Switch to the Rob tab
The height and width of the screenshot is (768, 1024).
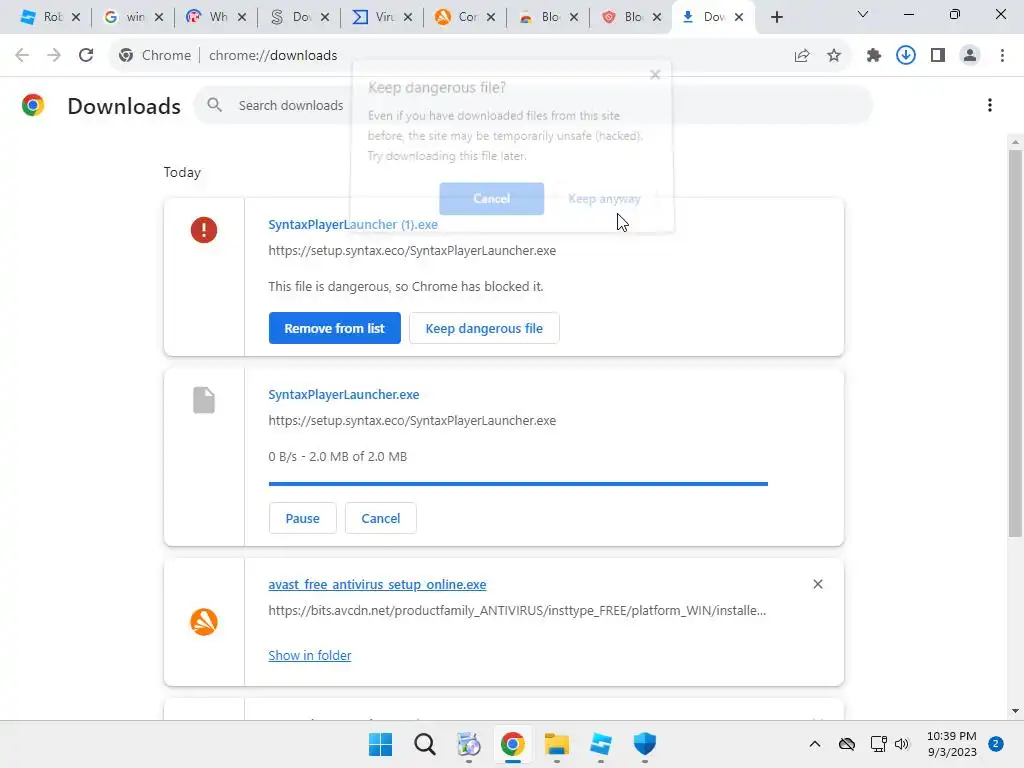coord(49,17)
